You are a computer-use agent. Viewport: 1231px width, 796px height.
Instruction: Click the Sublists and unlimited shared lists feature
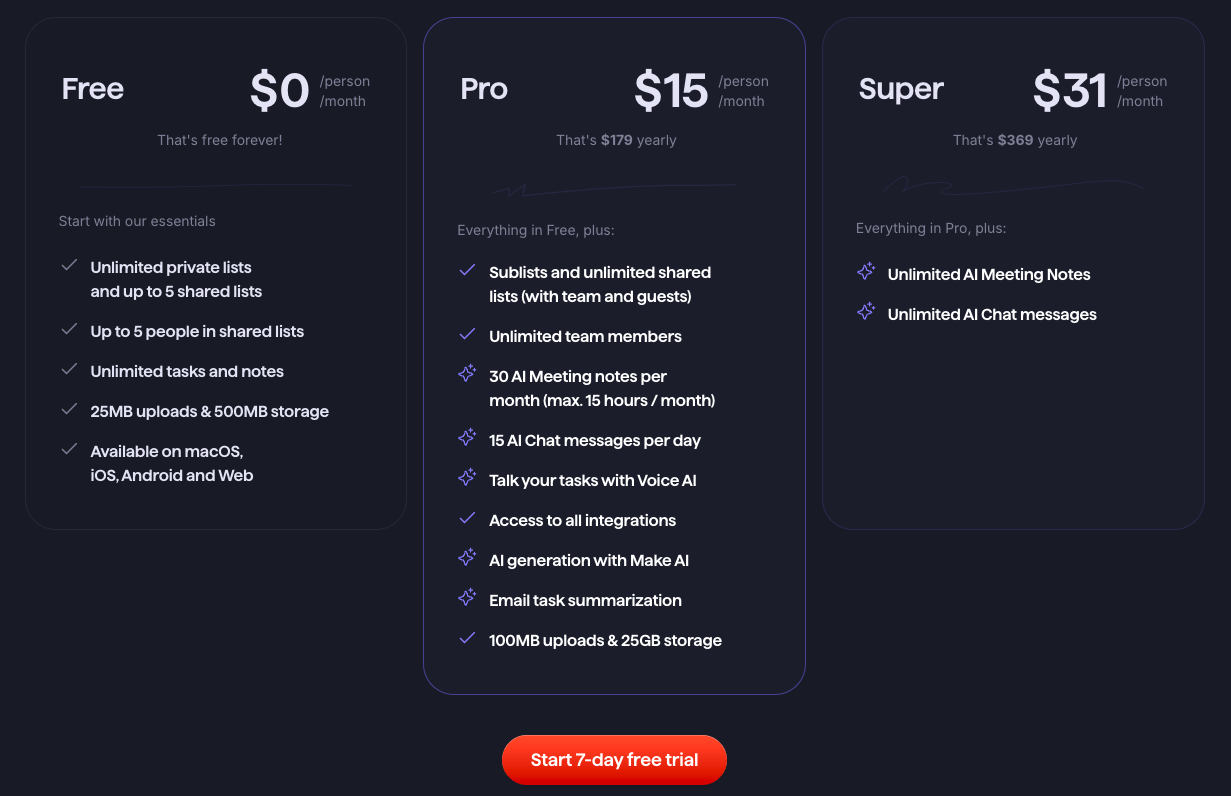(600, 284)
